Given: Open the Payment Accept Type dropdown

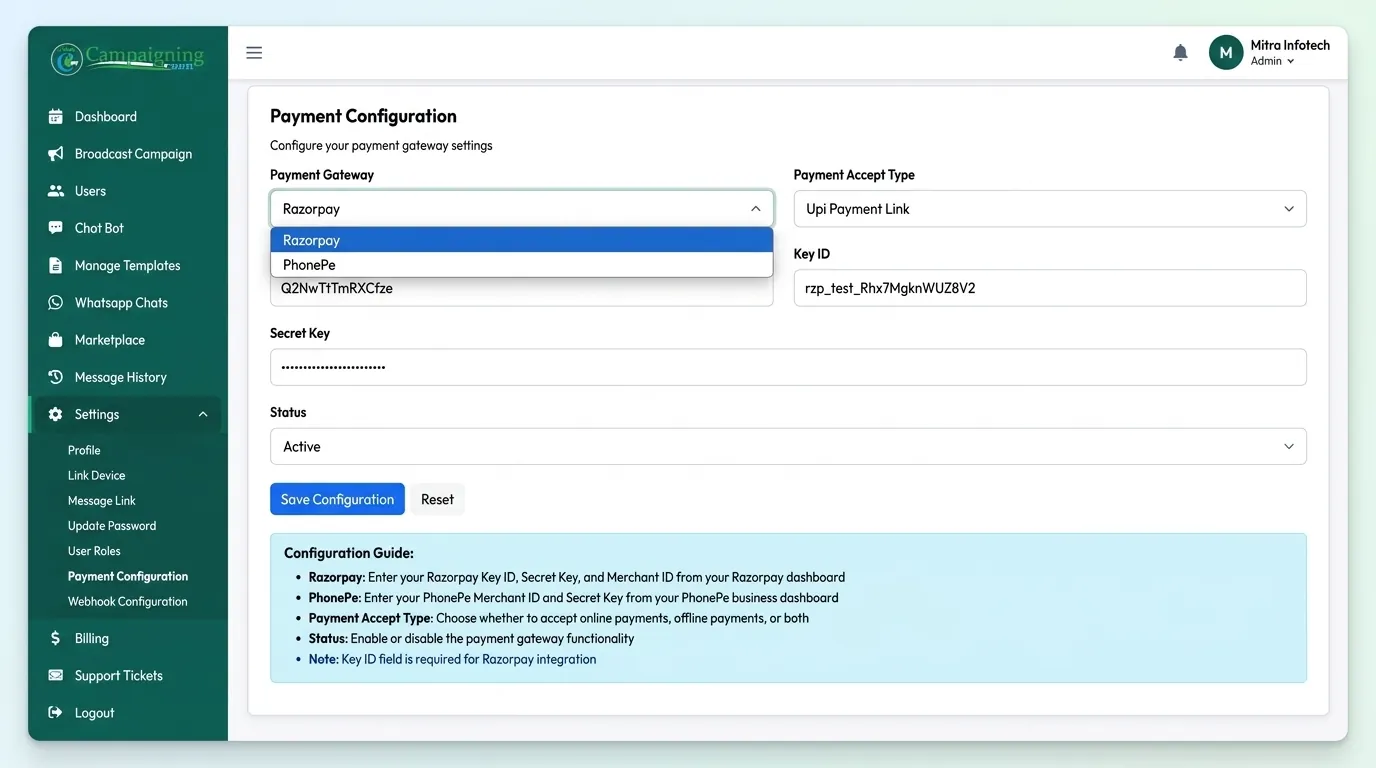Looking at the screenshot, I should (x=1050, y=209).
